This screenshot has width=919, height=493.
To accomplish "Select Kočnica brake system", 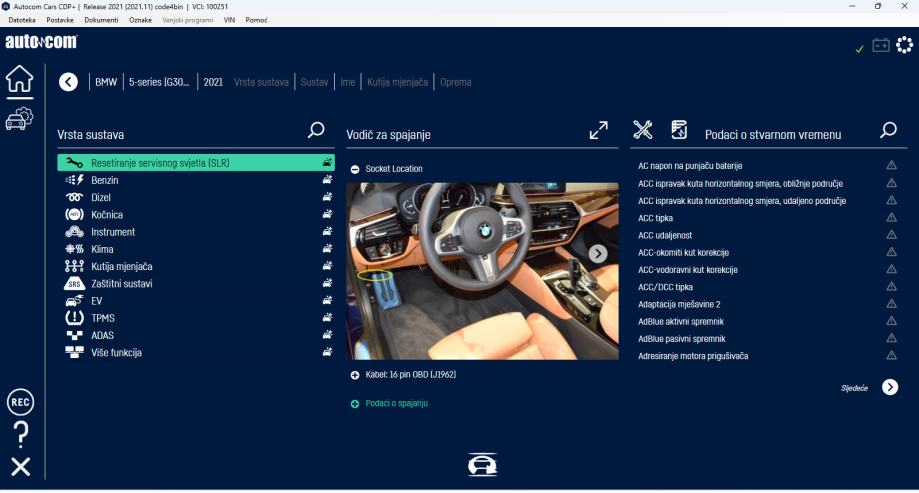I will click(x=196, y=215).
